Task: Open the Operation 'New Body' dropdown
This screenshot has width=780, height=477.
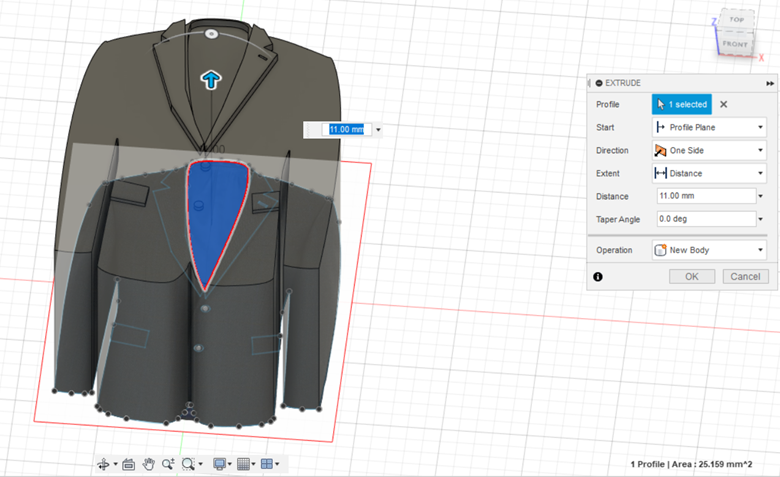Action: 709,250
